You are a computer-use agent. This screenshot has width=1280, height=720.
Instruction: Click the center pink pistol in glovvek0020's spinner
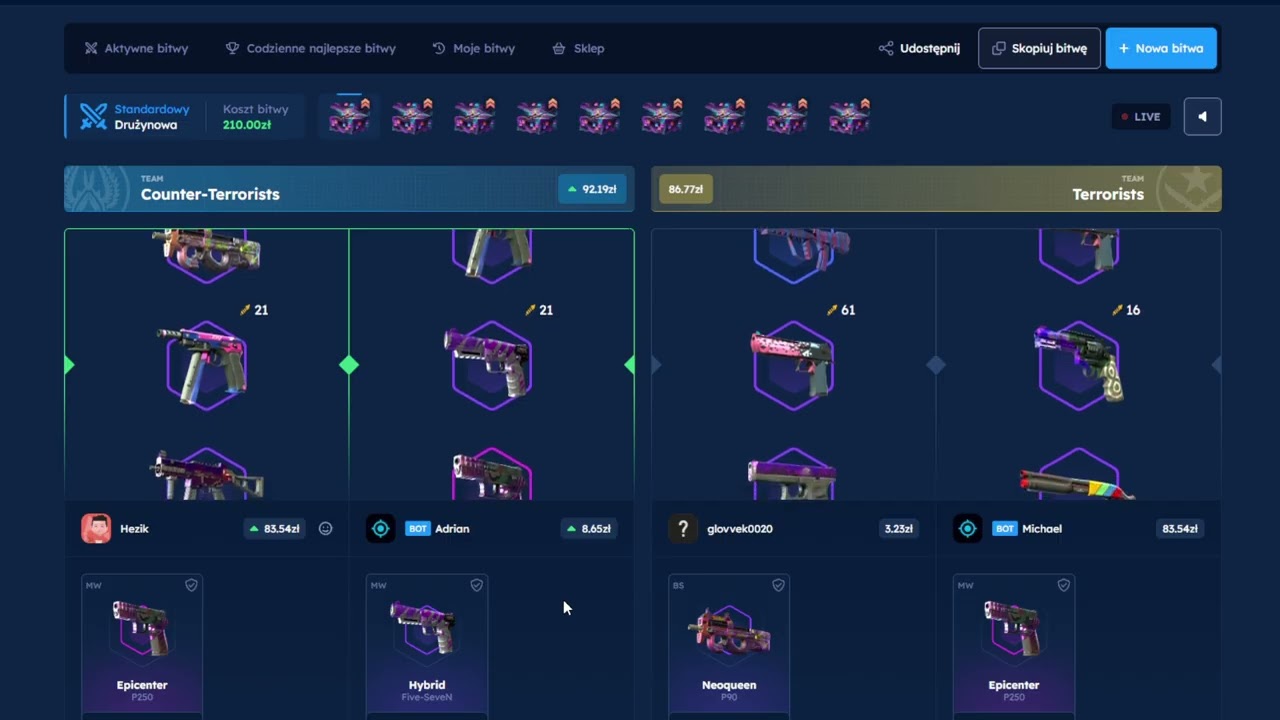pos(793,365)
